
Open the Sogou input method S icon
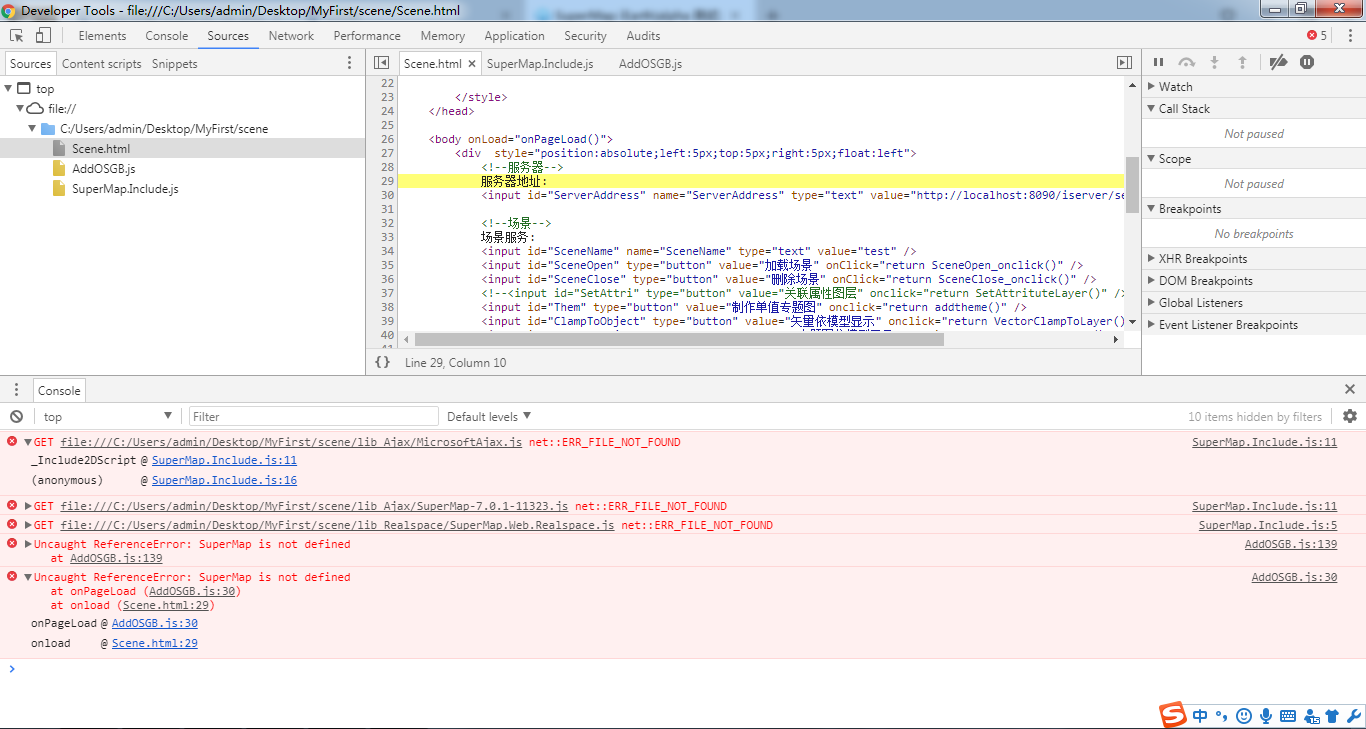(x=1172, y=715)
